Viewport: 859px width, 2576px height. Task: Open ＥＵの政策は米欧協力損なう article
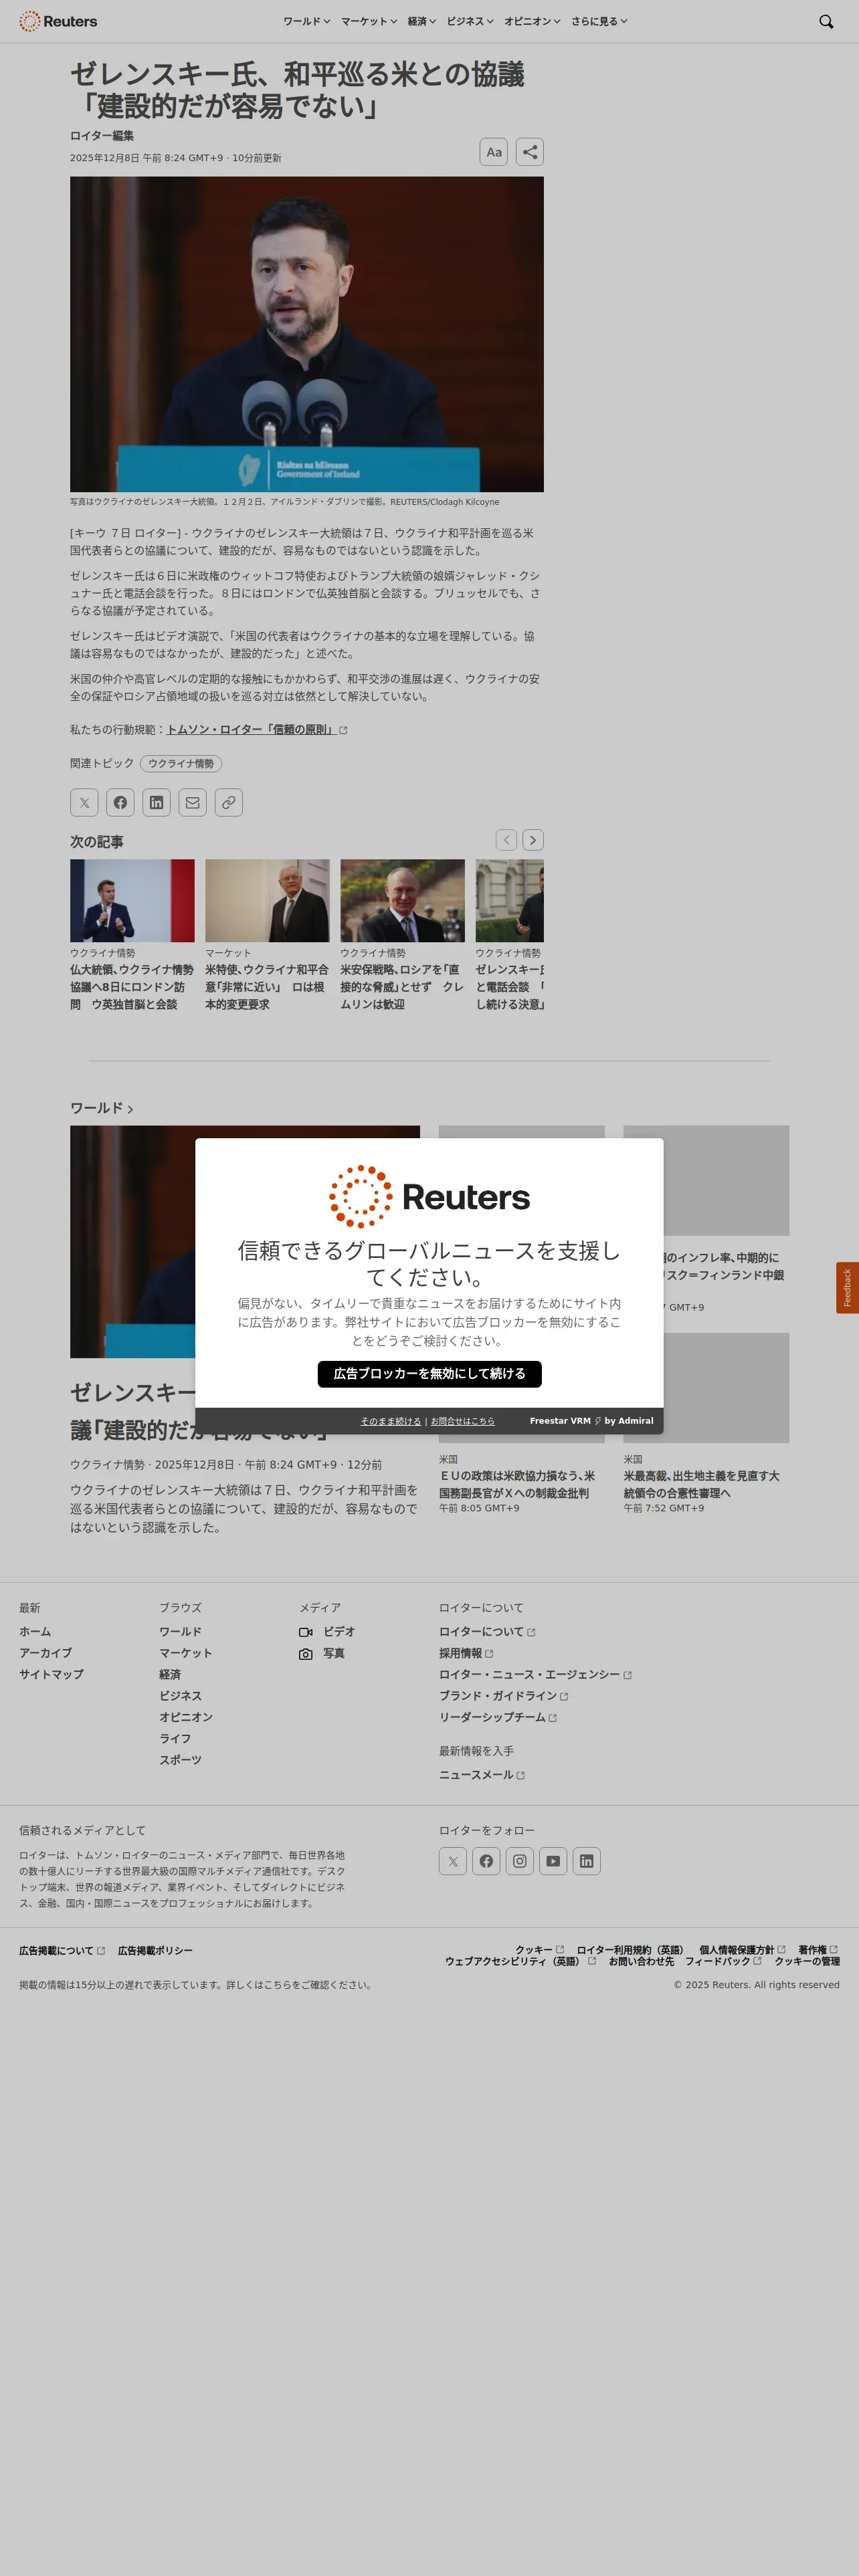(x=517, y=1484)
